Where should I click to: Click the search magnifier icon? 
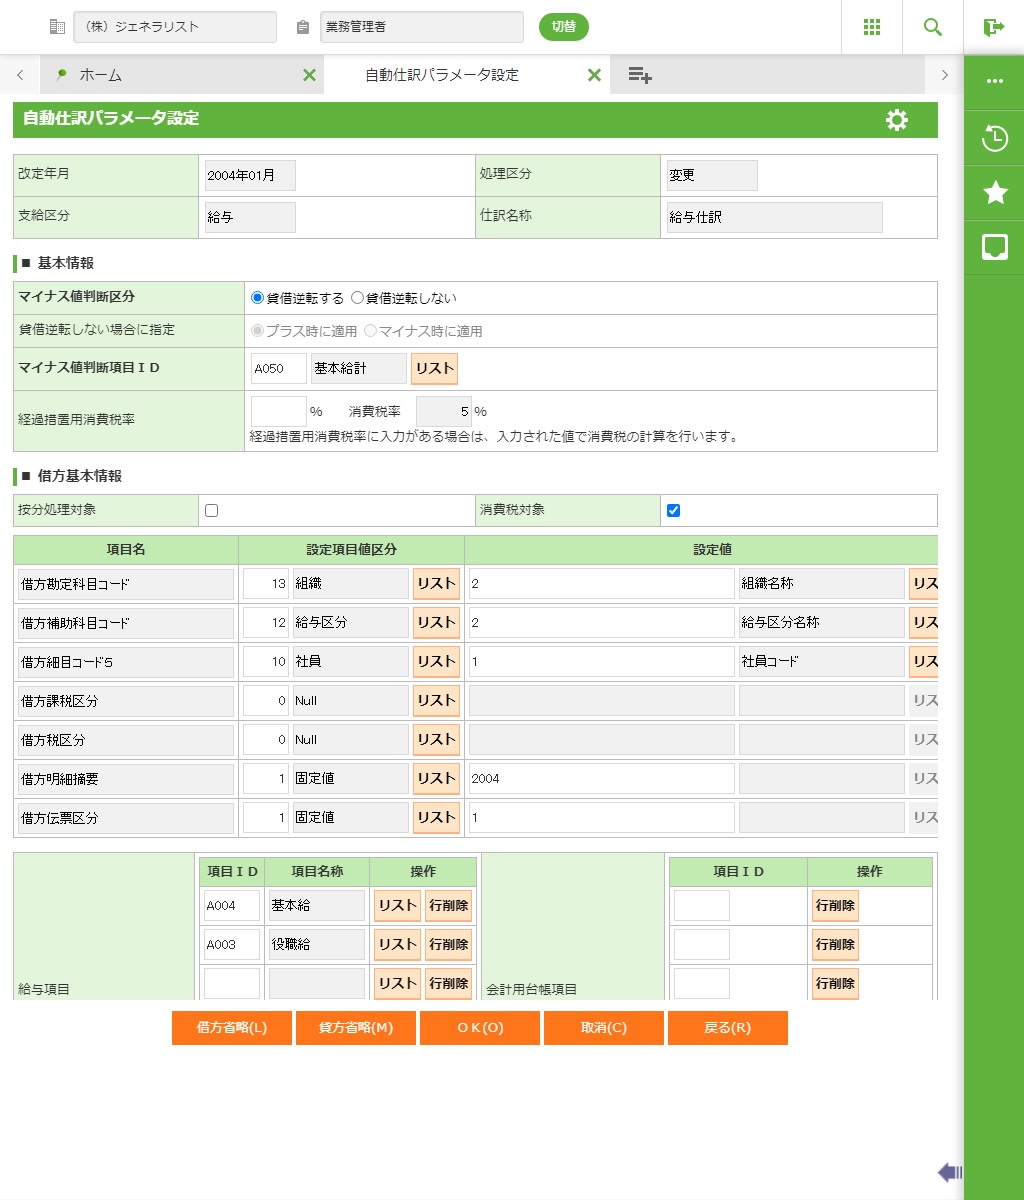(x=933, y=27)
